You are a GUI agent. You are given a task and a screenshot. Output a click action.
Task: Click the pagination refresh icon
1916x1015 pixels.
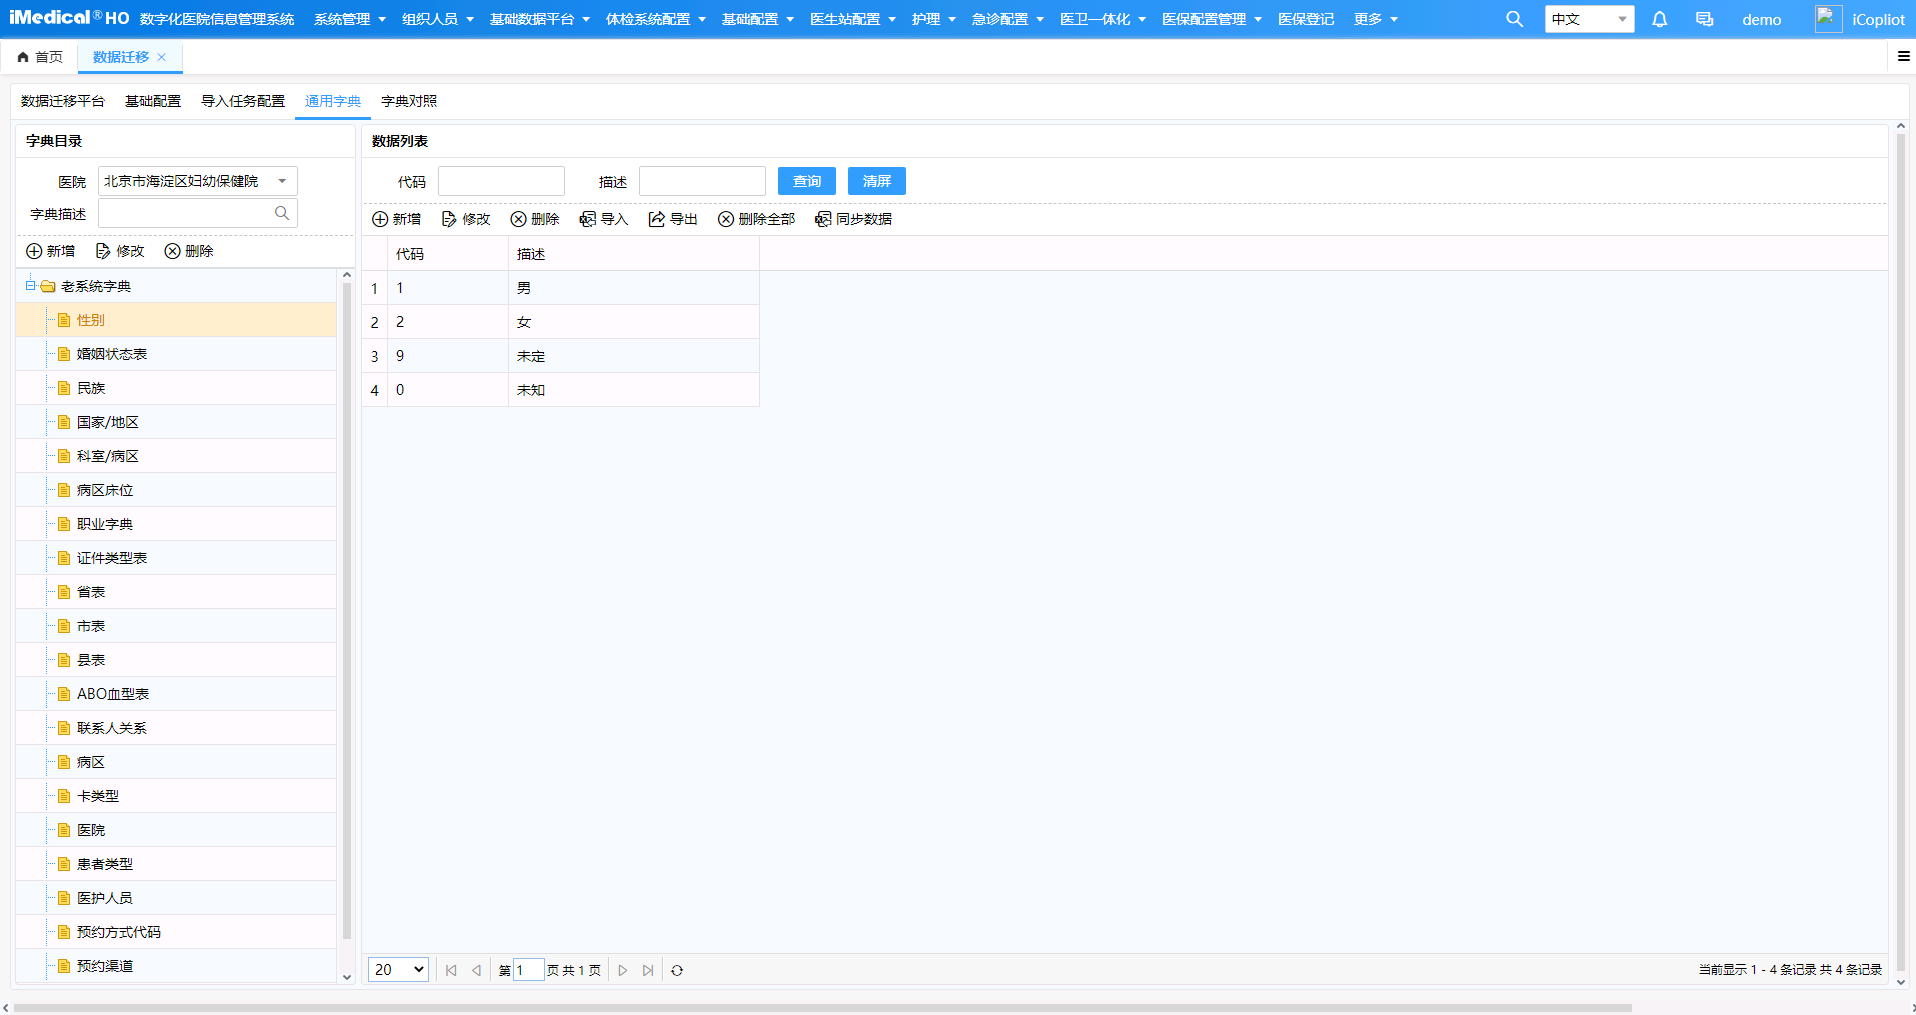(677, 970)
